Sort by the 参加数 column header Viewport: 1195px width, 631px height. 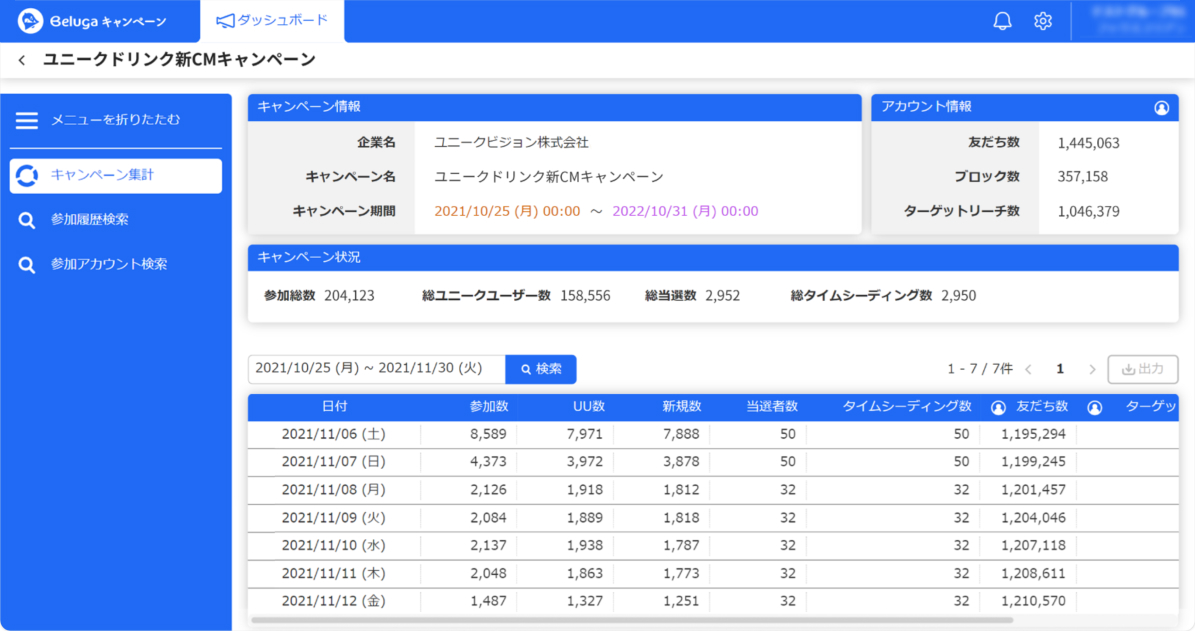tap(489, 407)
